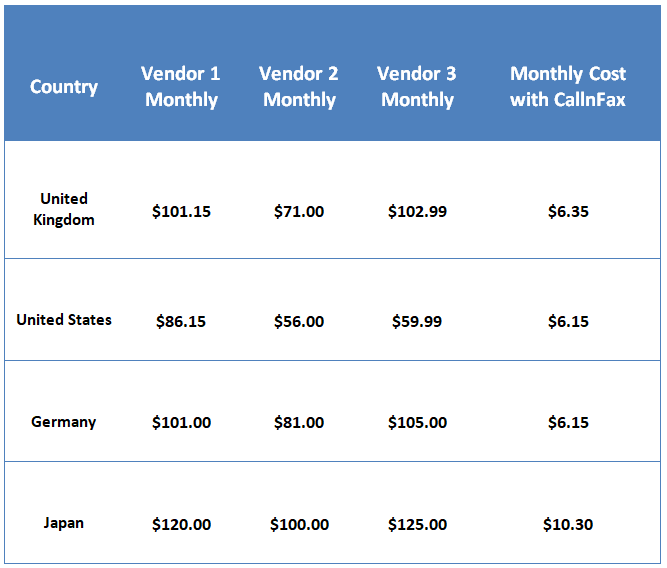Click the $120.00 Japan Vendor 1 cell

[x=181, y=525]
